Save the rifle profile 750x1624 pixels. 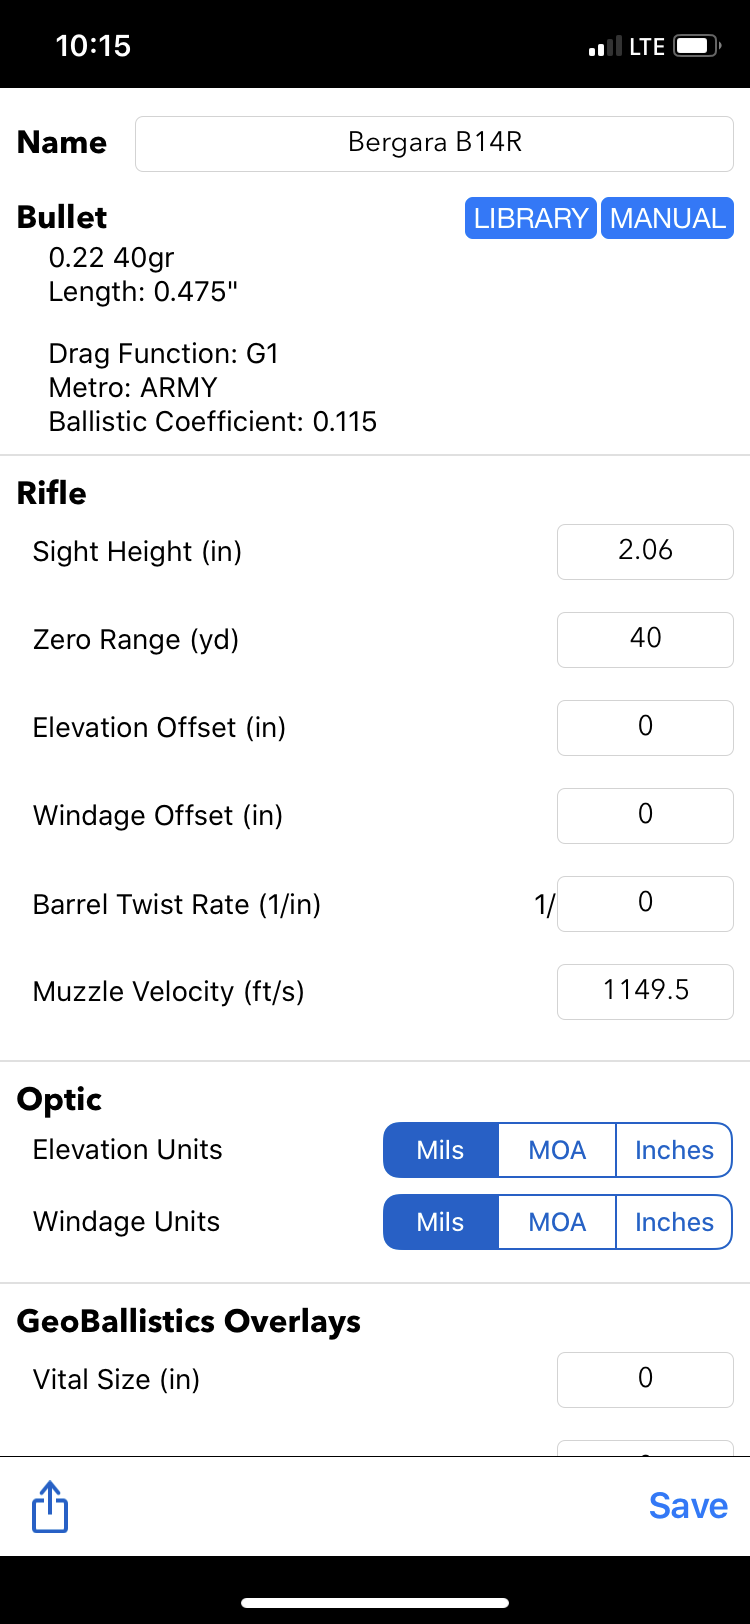point(688,1506)
